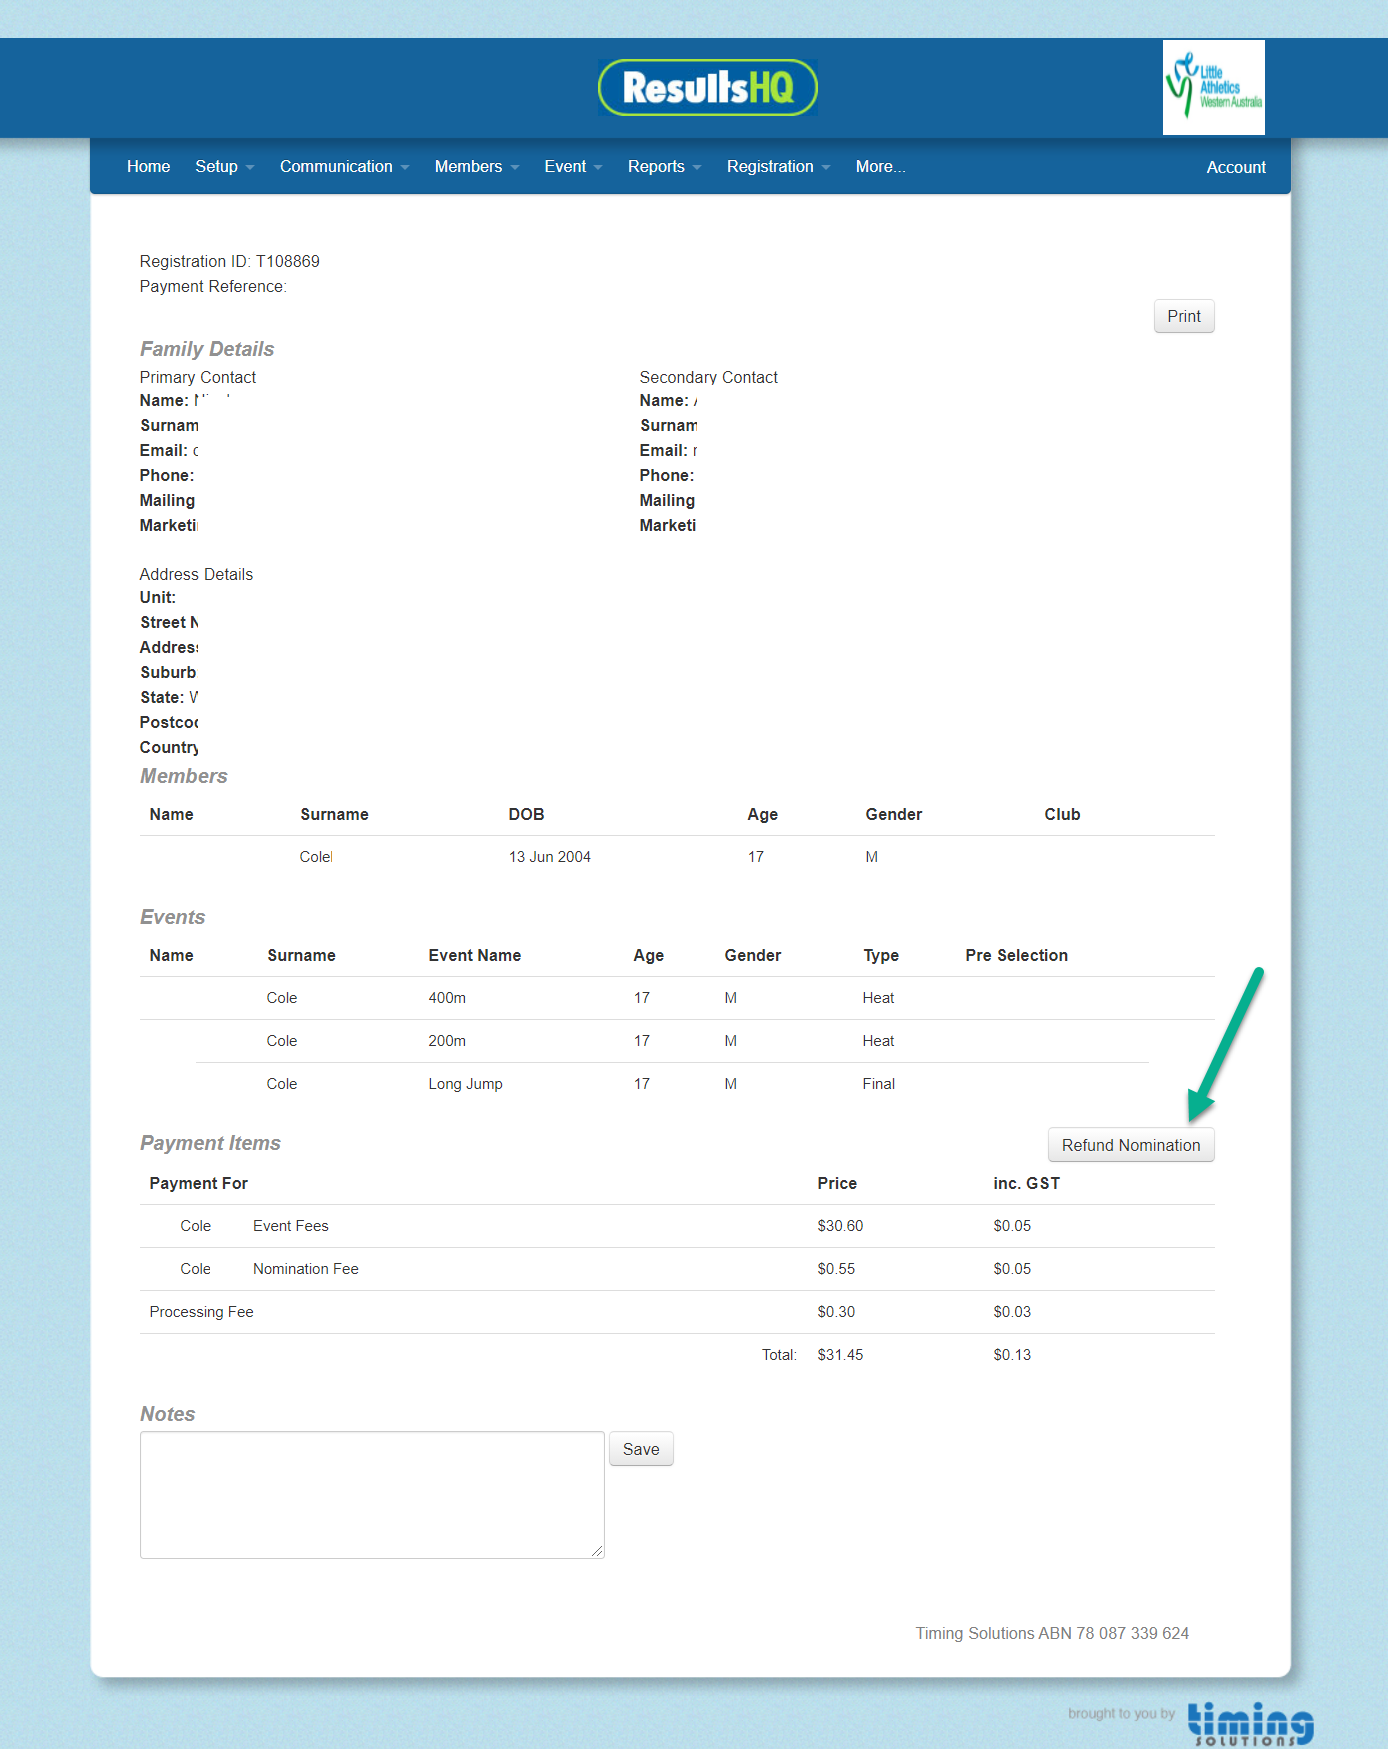The height and width of the screenshot is (1749, 1388).
Task: Go to Home in navigation bar
Action: 148,166
